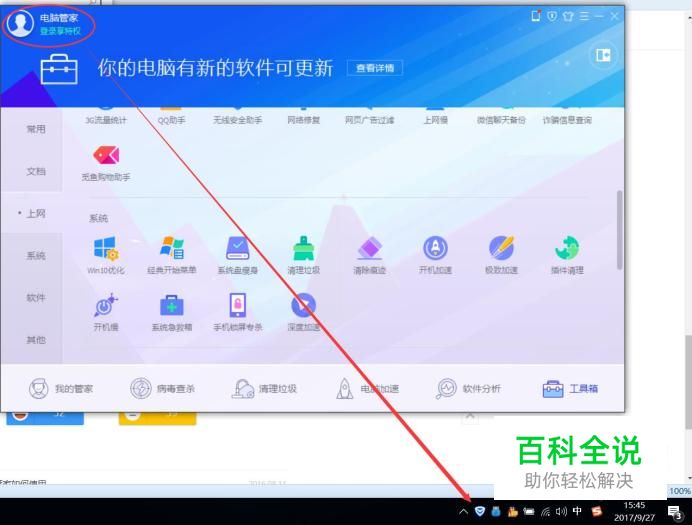The width and height of the screenshot is (692, 525).
Task: Click the 电脑管家 shield tray icon
Action: tap(480, 511)
